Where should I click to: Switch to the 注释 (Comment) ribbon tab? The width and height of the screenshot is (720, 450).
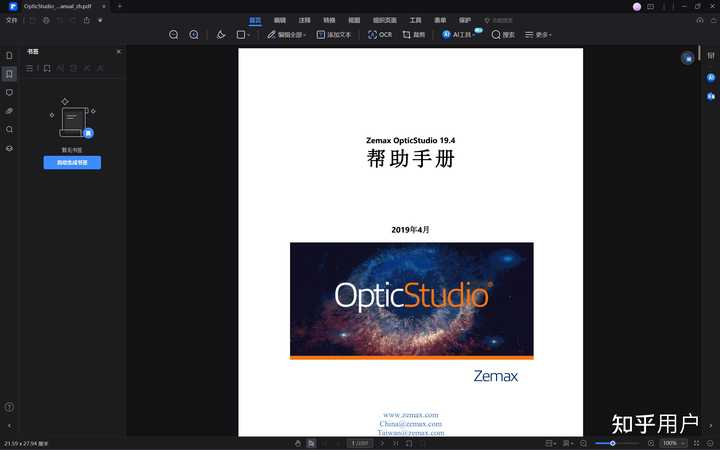[x=304, y=20]
